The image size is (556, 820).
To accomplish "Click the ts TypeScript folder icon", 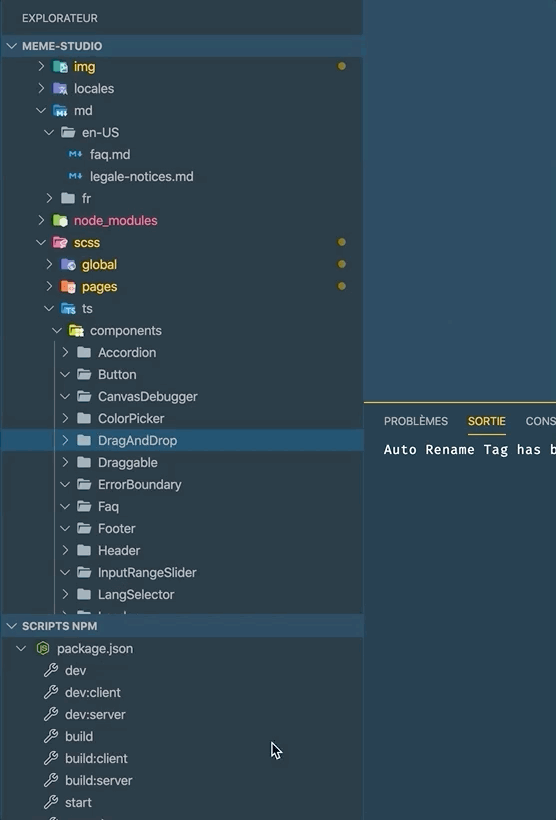I will coord(68,309).
